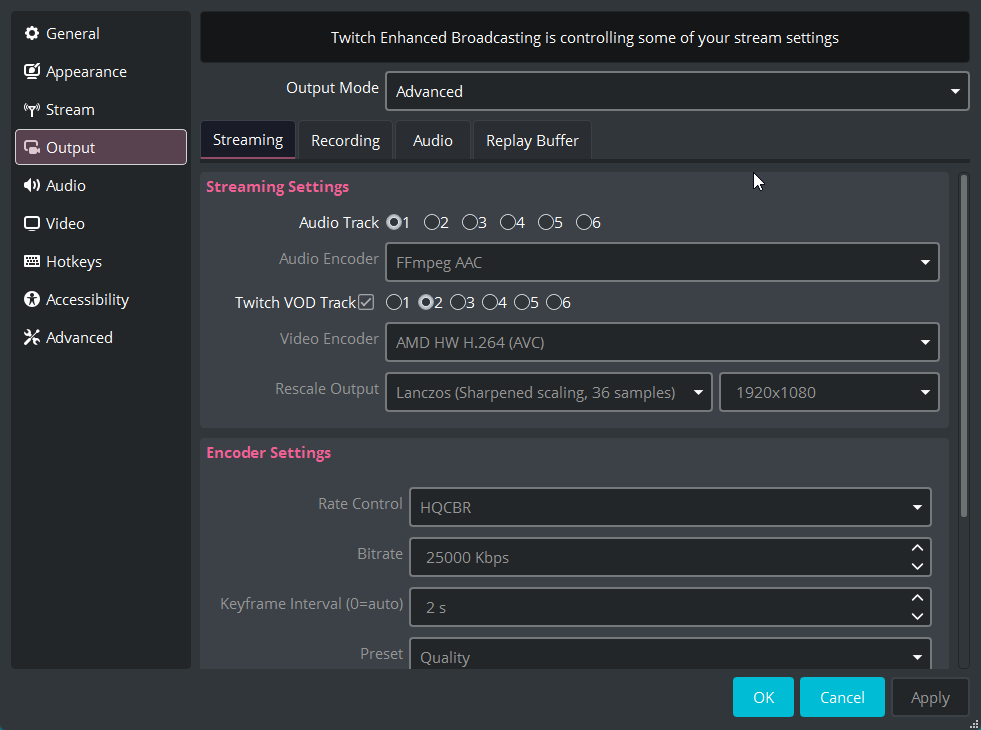Open the Stream settings label
981x730 pixels.
tap(70, 109)
